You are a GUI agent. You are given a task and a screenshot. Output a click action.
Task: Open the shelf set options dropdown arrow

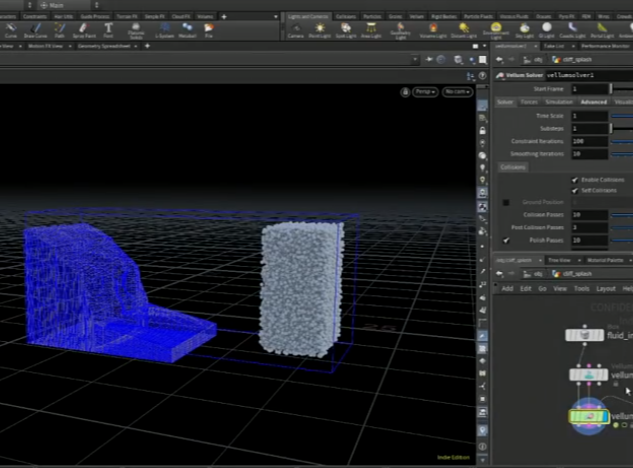[x=276, y=17]
